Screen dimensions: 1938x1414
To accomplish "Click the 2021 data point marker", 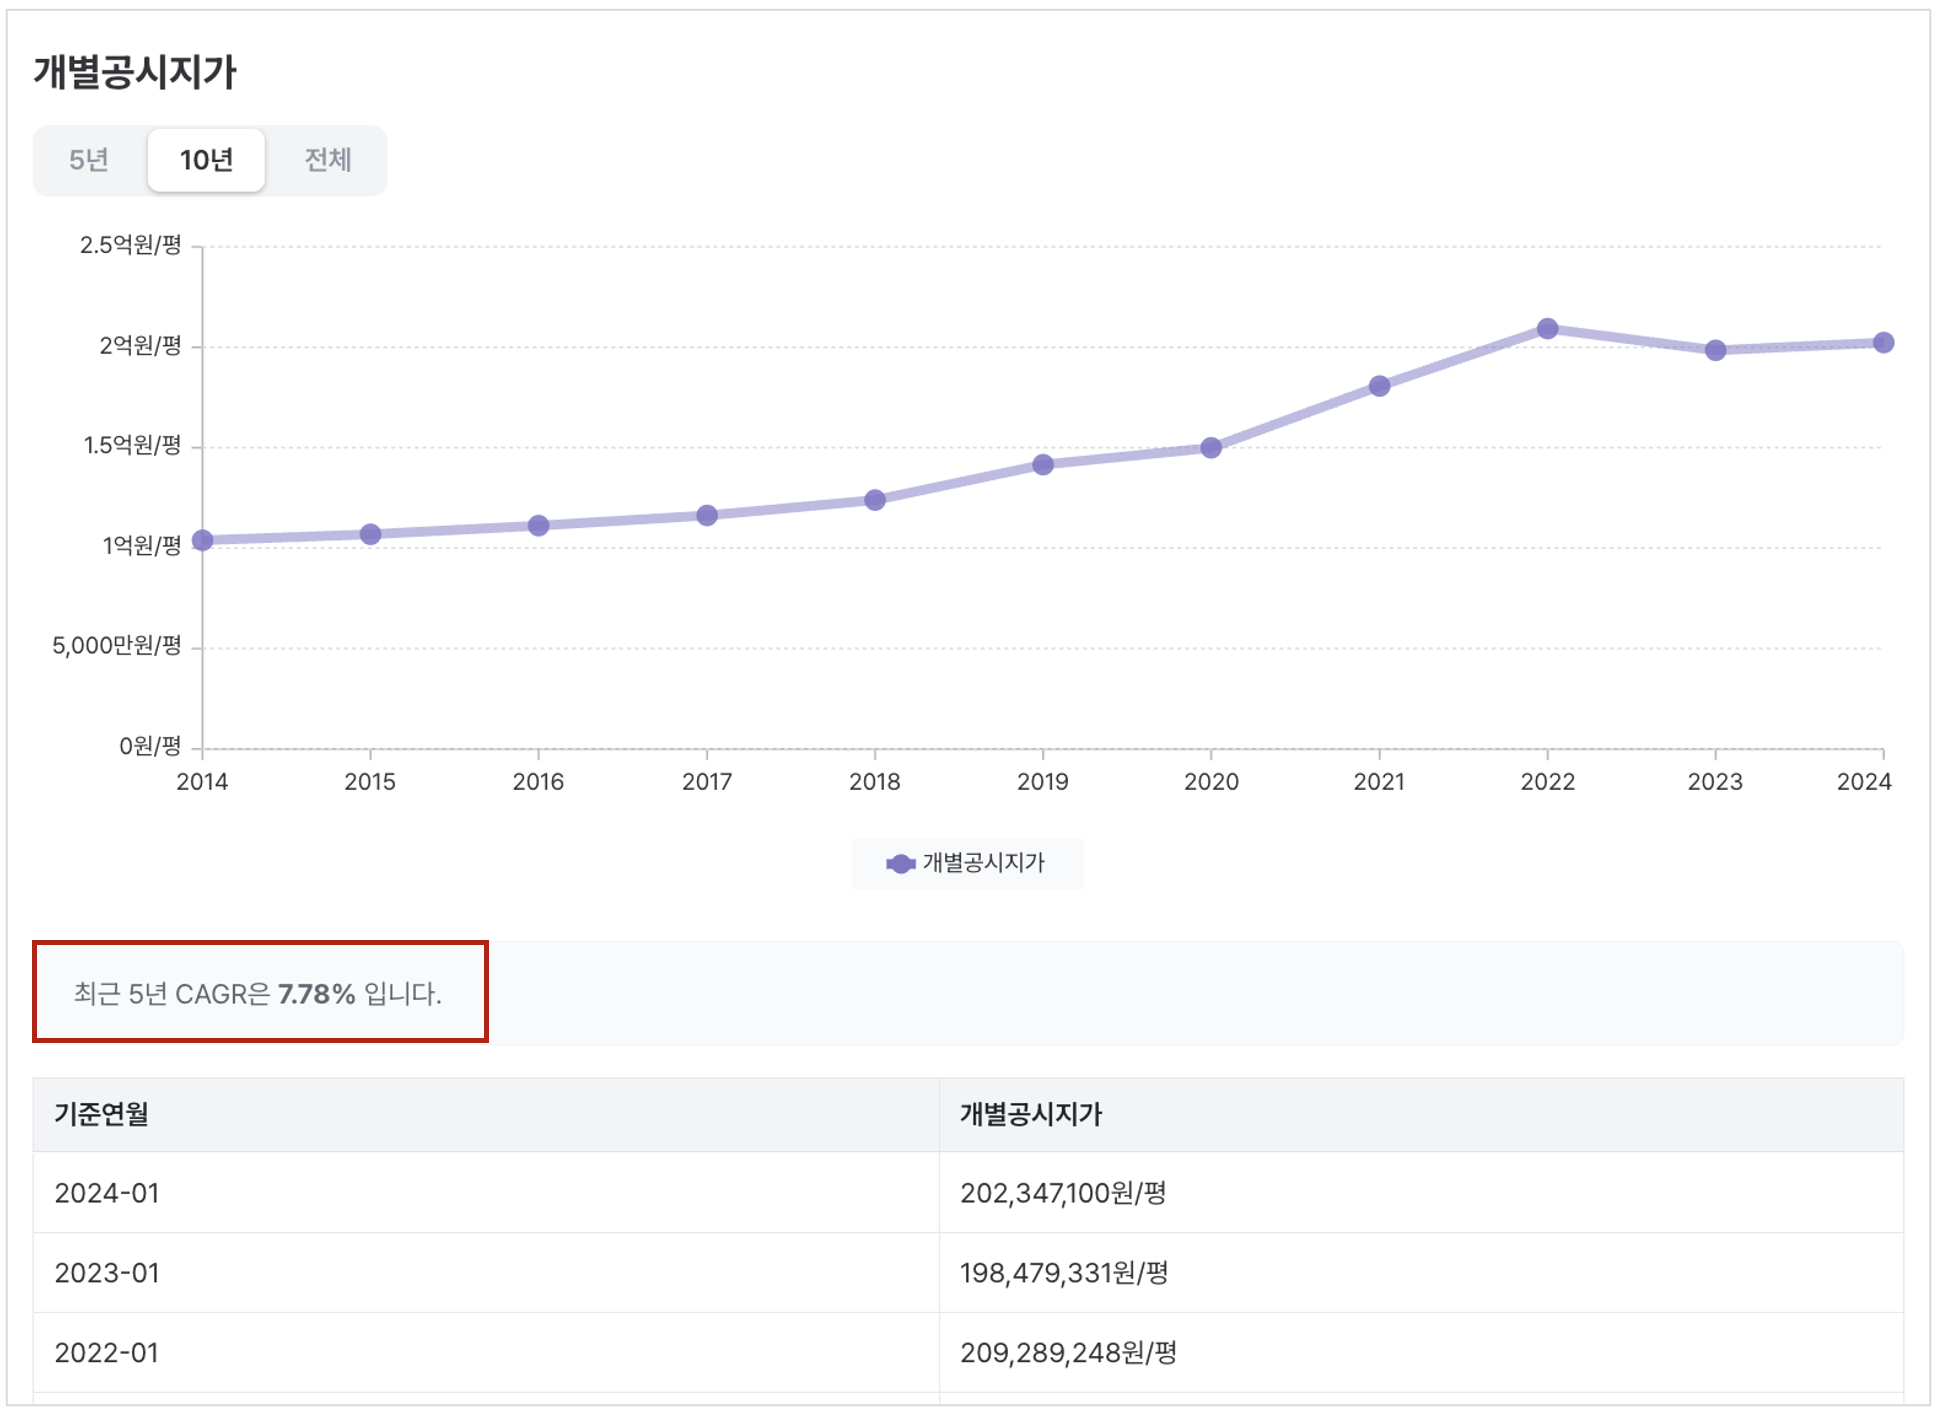I will tap(1379, 386).
